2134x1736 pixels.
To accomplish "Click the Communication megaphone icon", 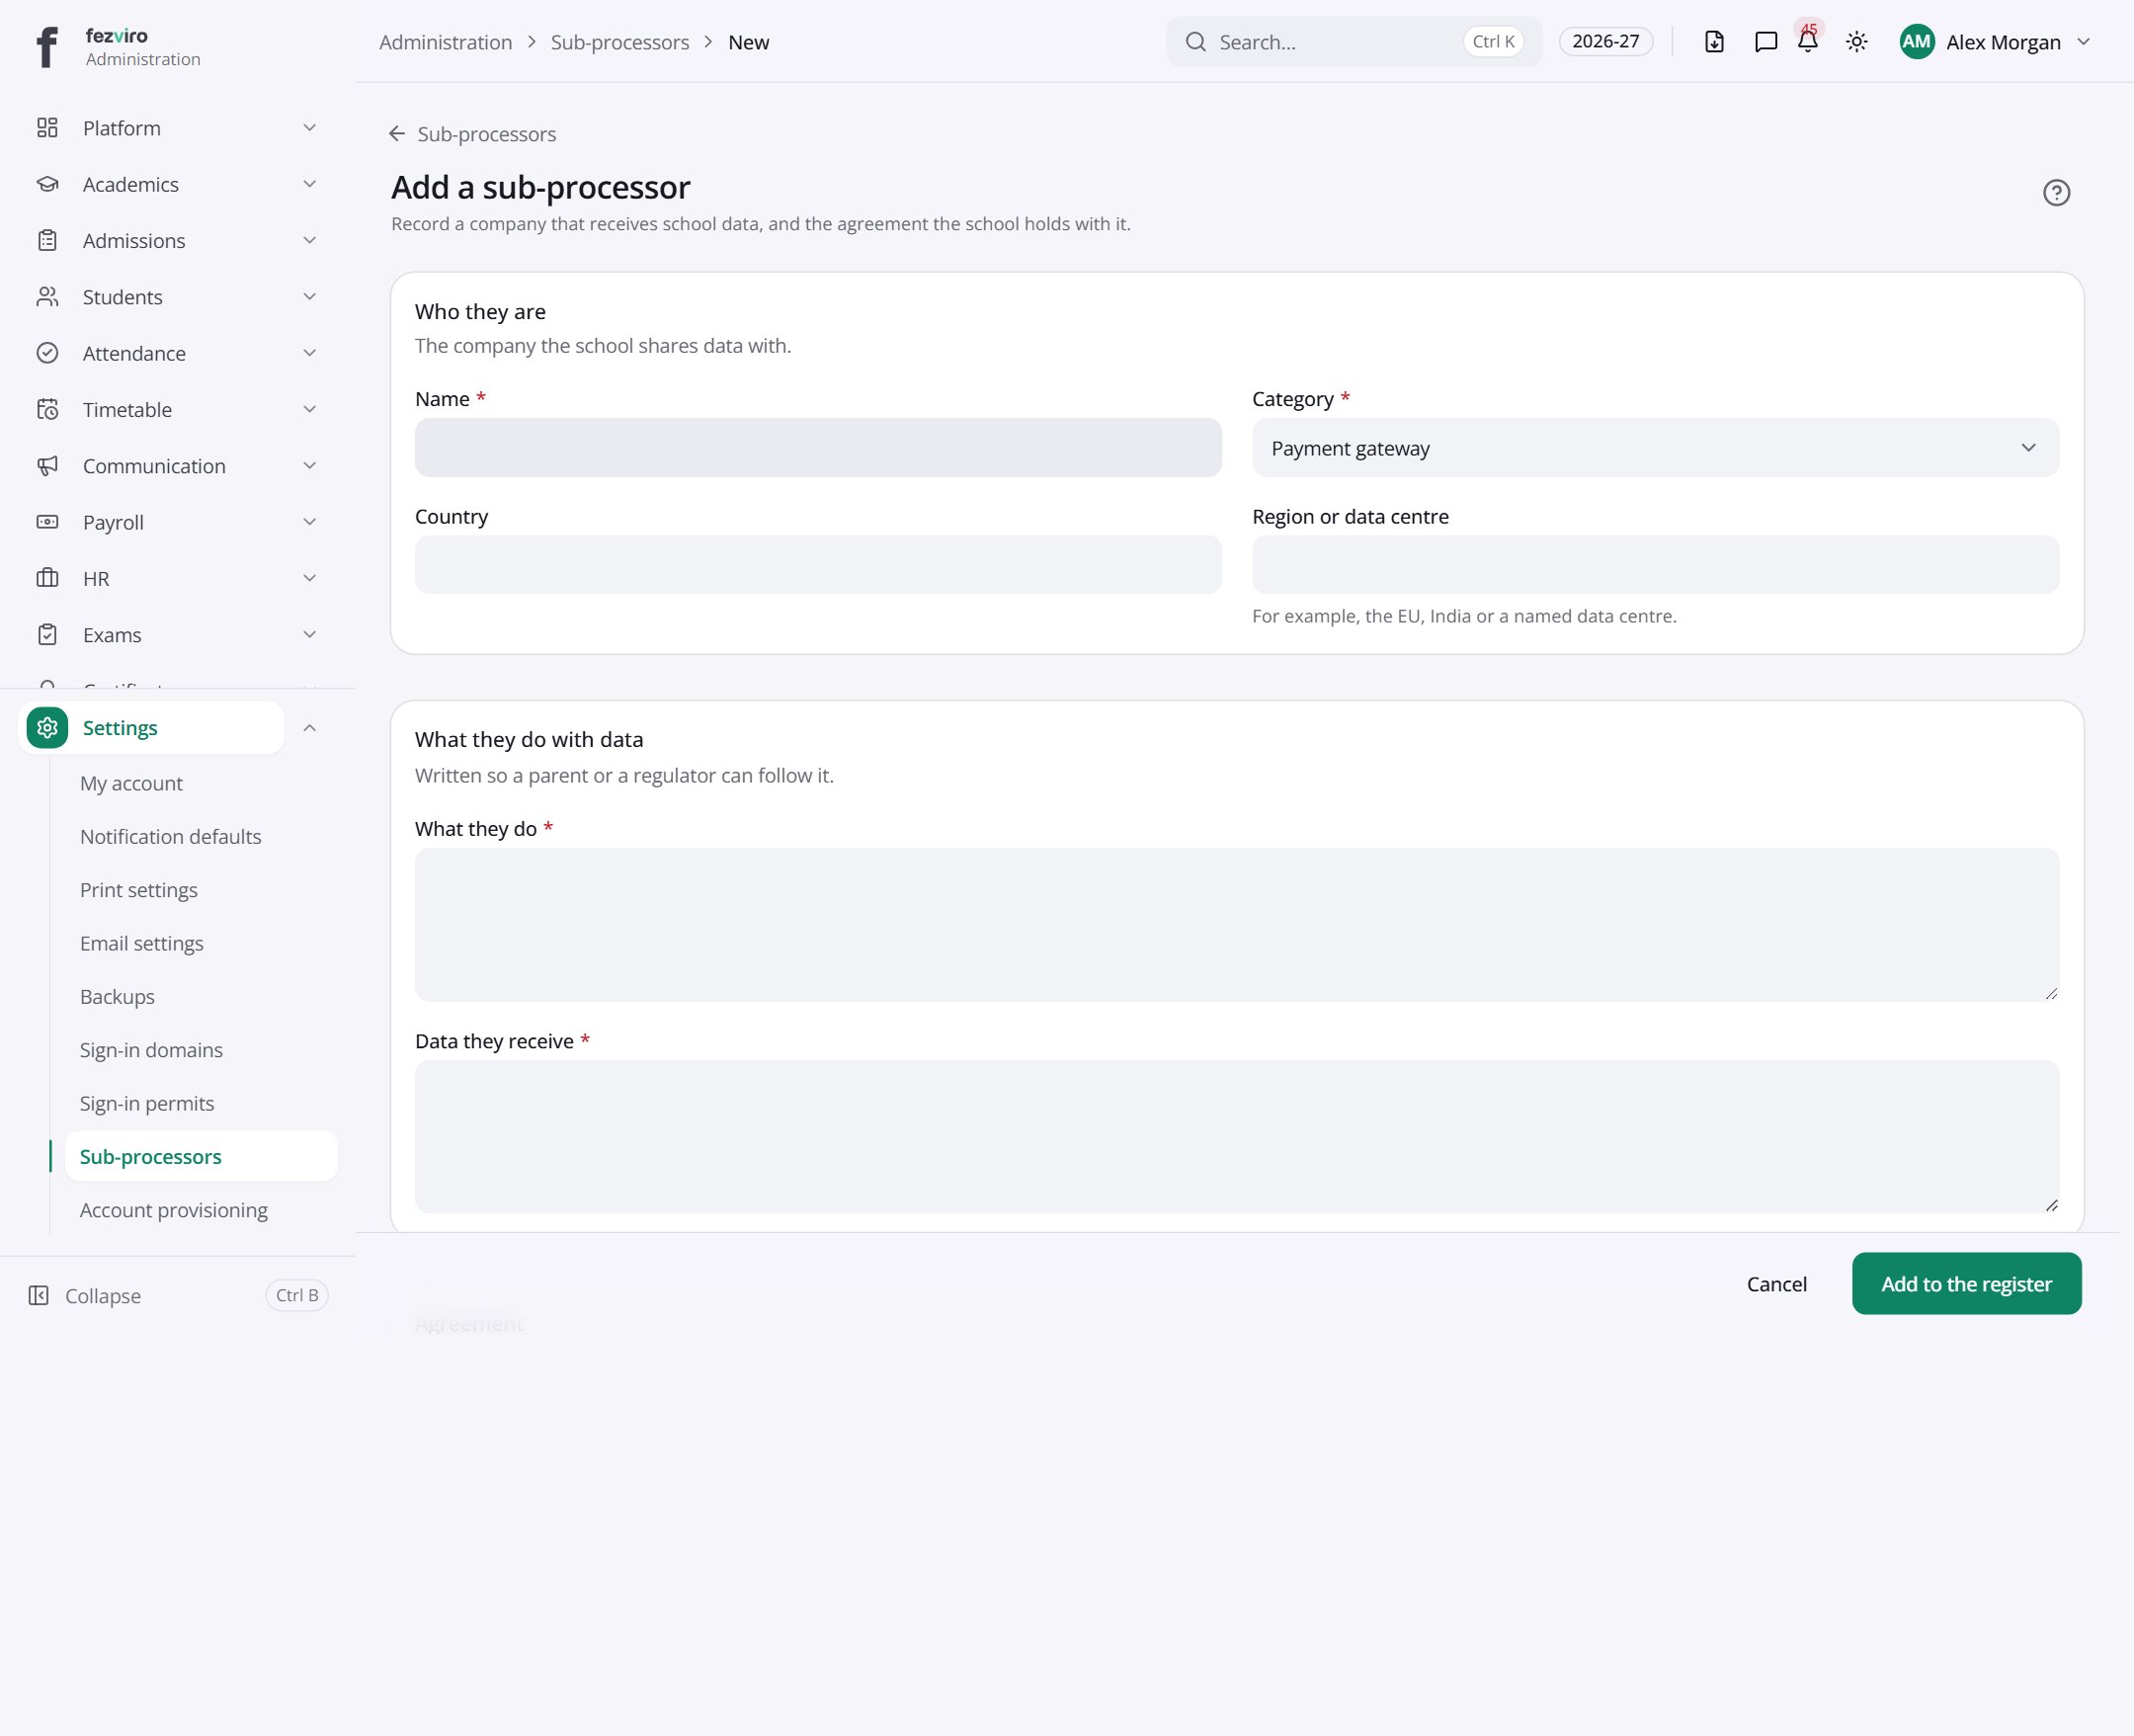I will click(47, 466).
